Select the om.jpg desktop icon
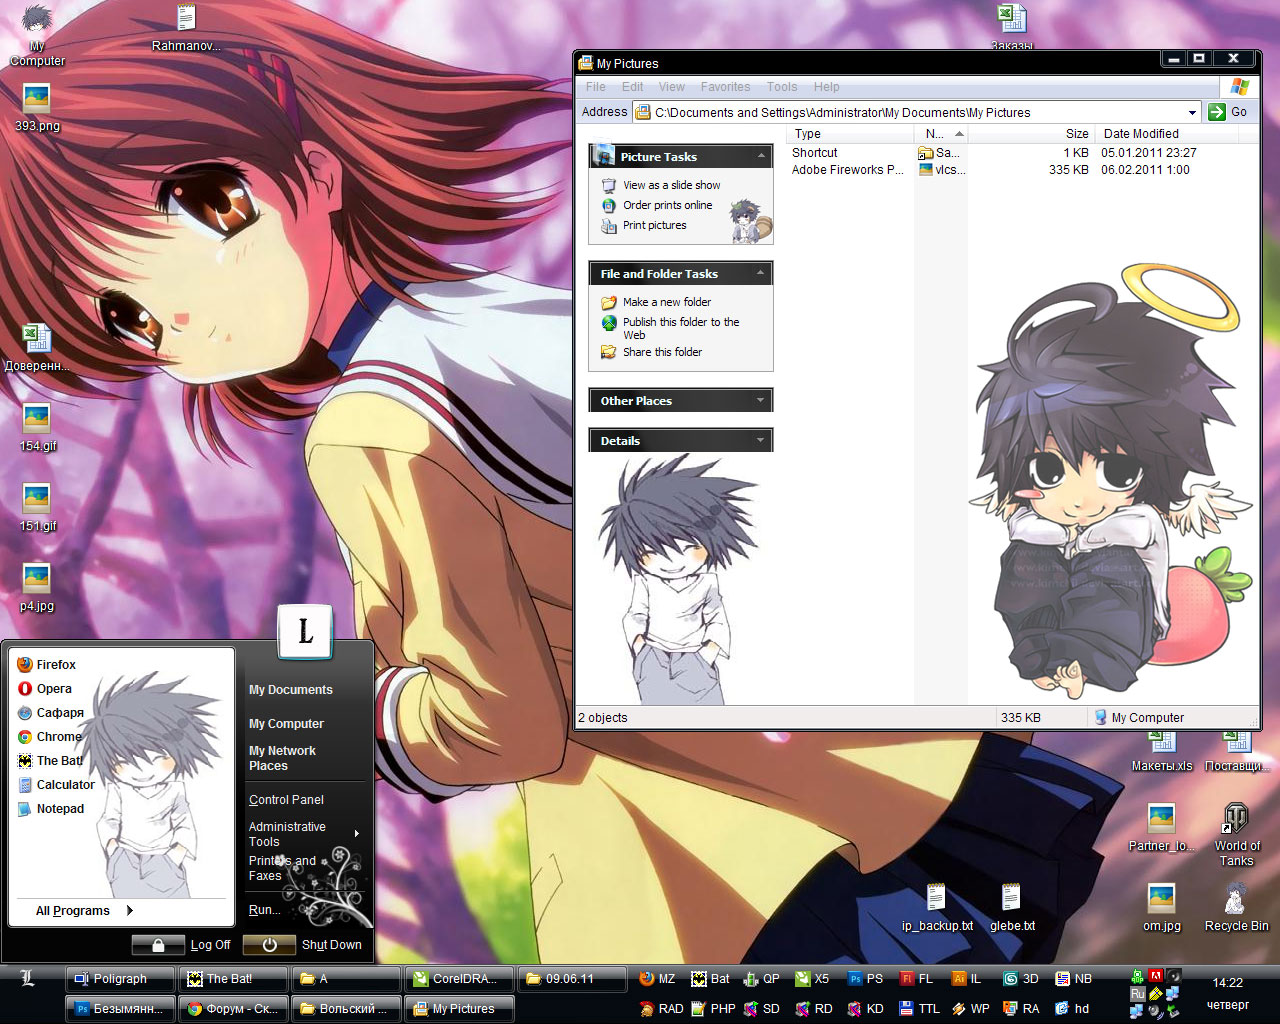 point(1161,907)
